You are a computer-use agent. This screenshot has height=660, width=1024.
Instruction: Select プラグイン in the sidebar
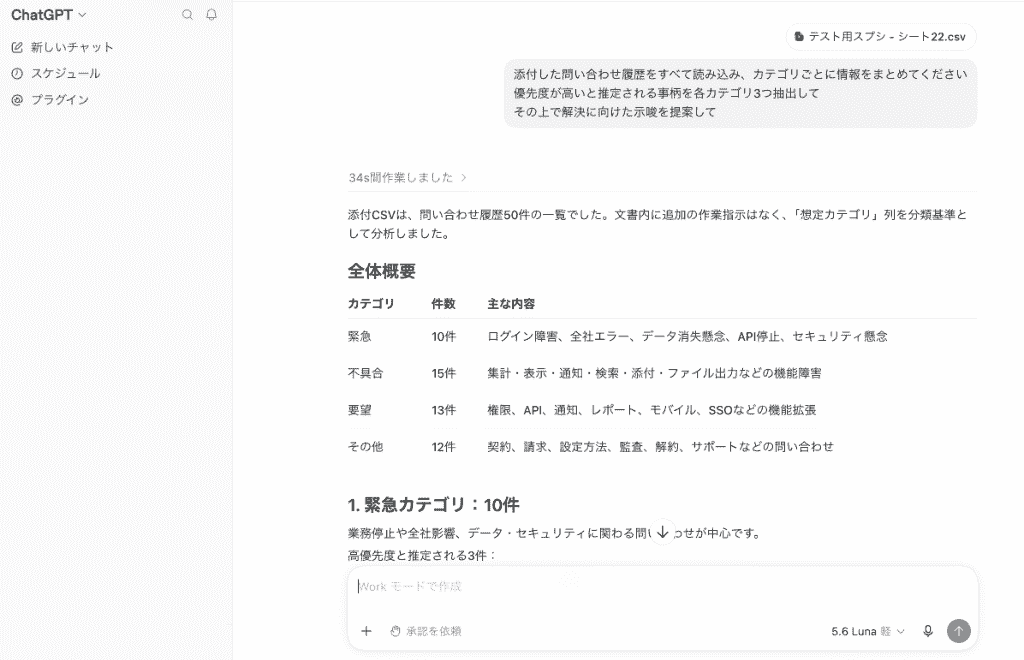click(x=59, y=99)
